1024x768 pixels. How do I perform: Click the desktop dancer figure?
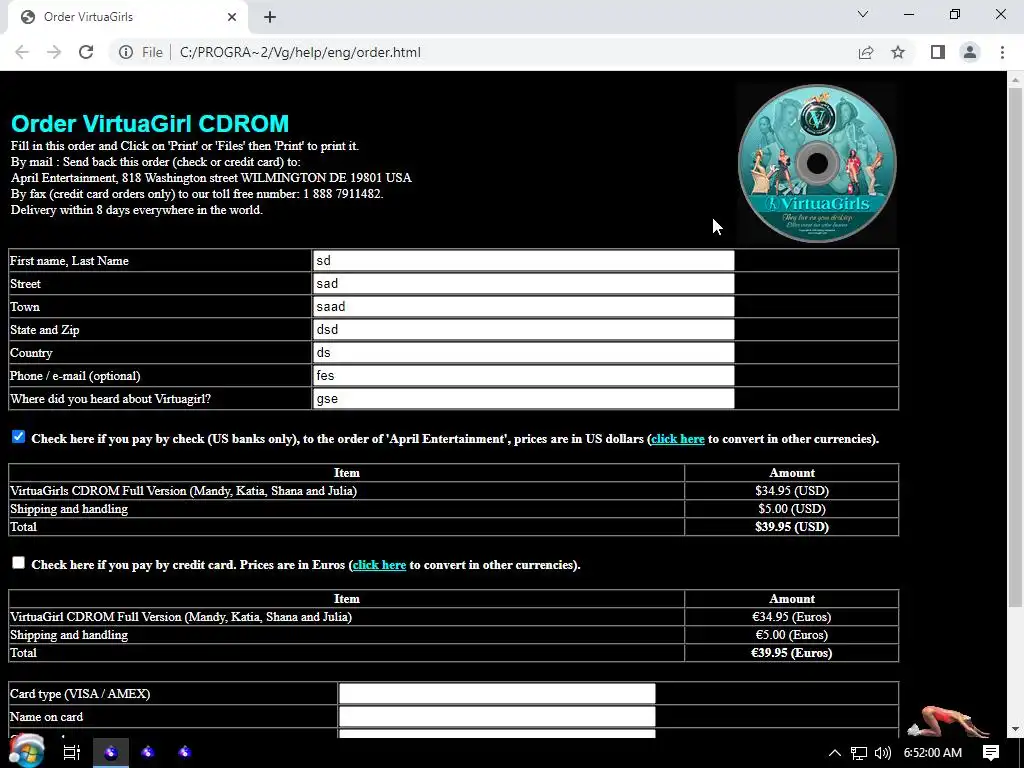point(948,722)
